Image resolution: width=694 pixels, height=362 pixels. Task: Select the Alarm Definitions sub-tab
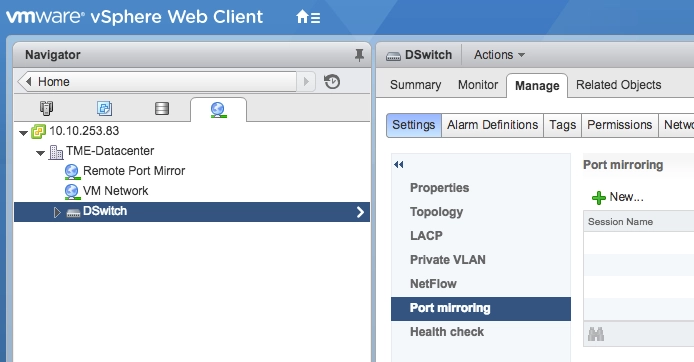click(x=492, y=125)
